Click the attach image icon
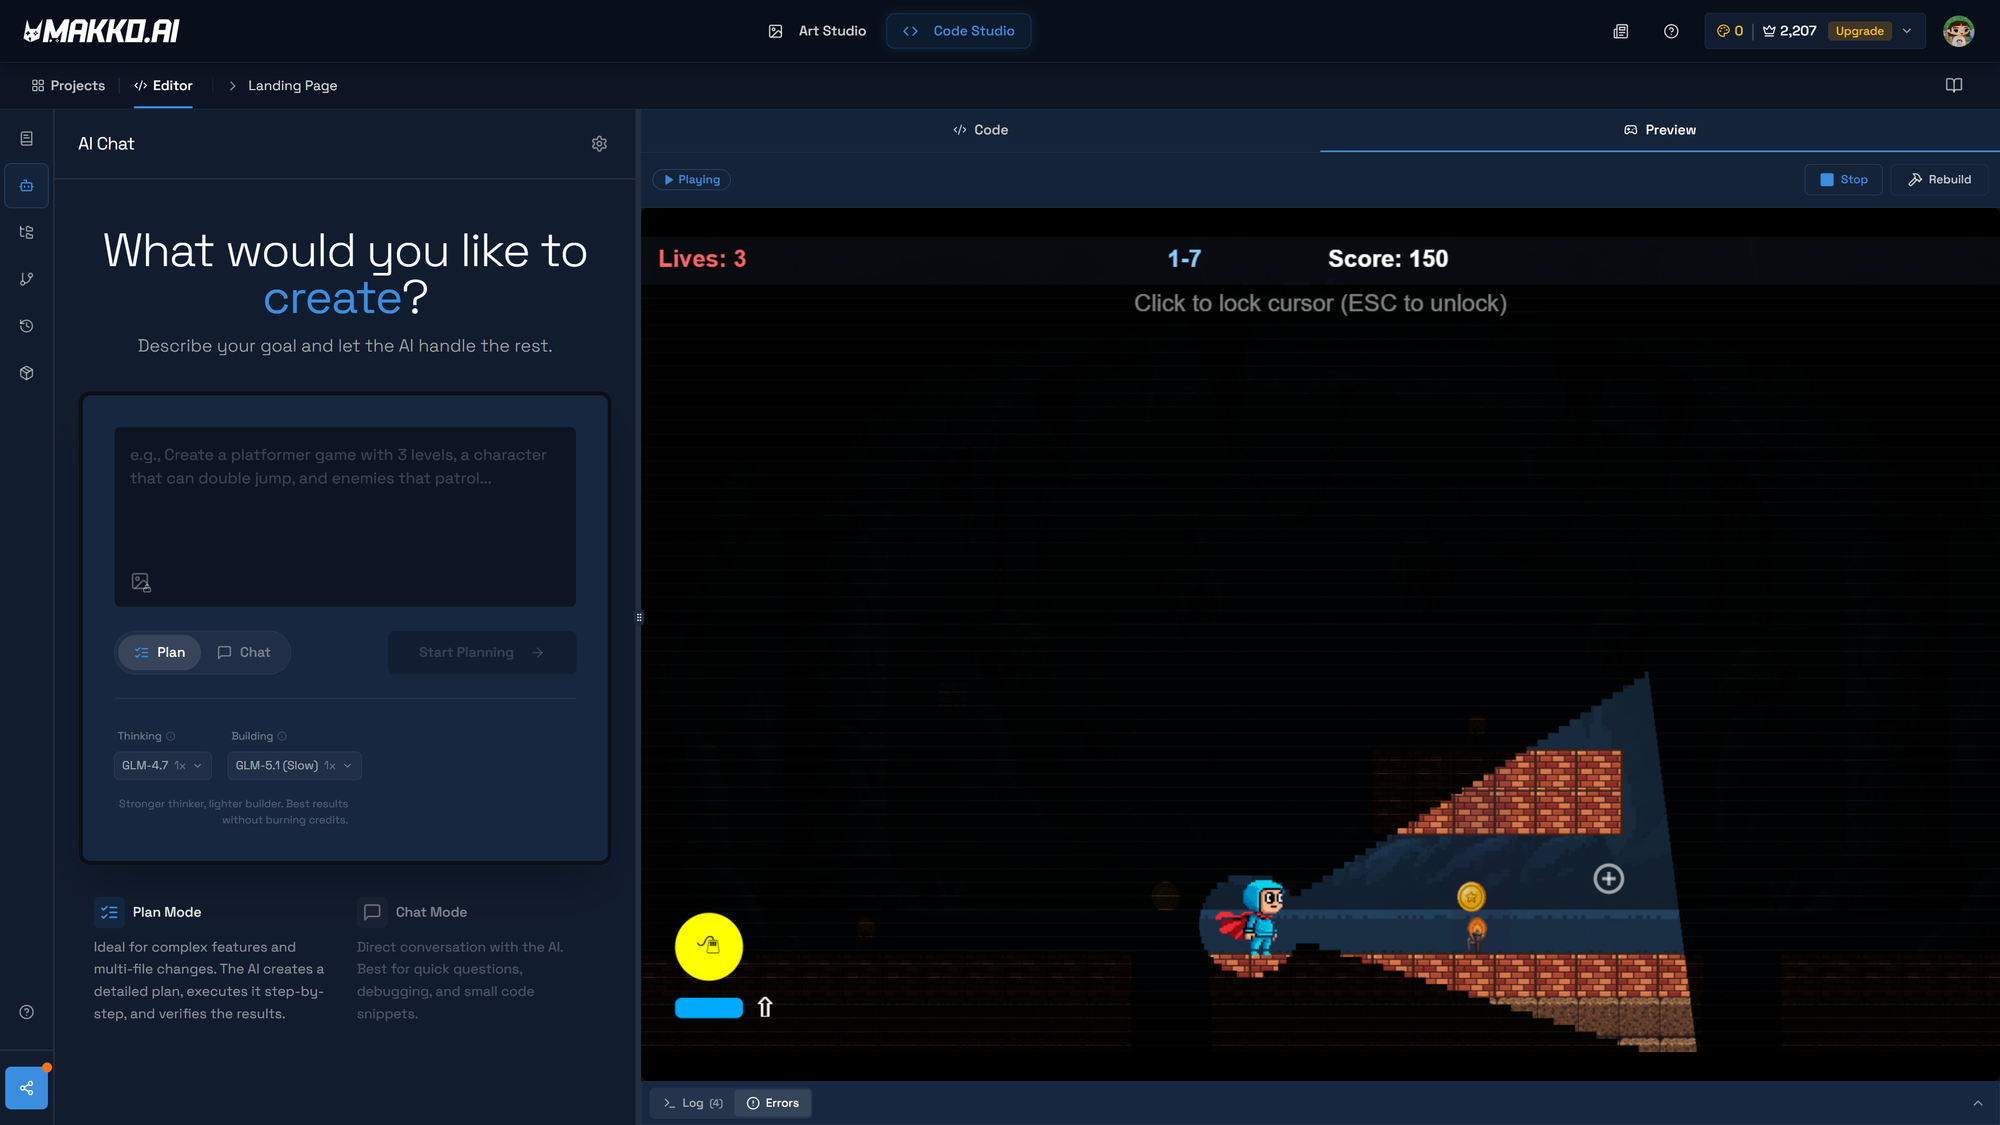The height and width of the screenshot is (1125, 2000). (141, 582)
